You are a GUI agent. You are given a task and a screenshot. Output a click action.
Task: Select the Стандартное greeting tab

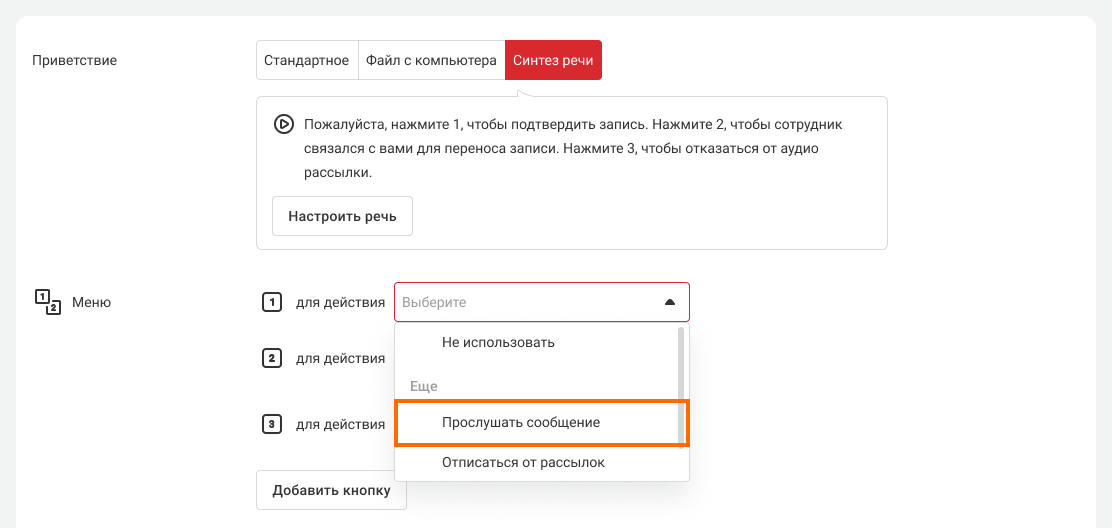point(306,60)
